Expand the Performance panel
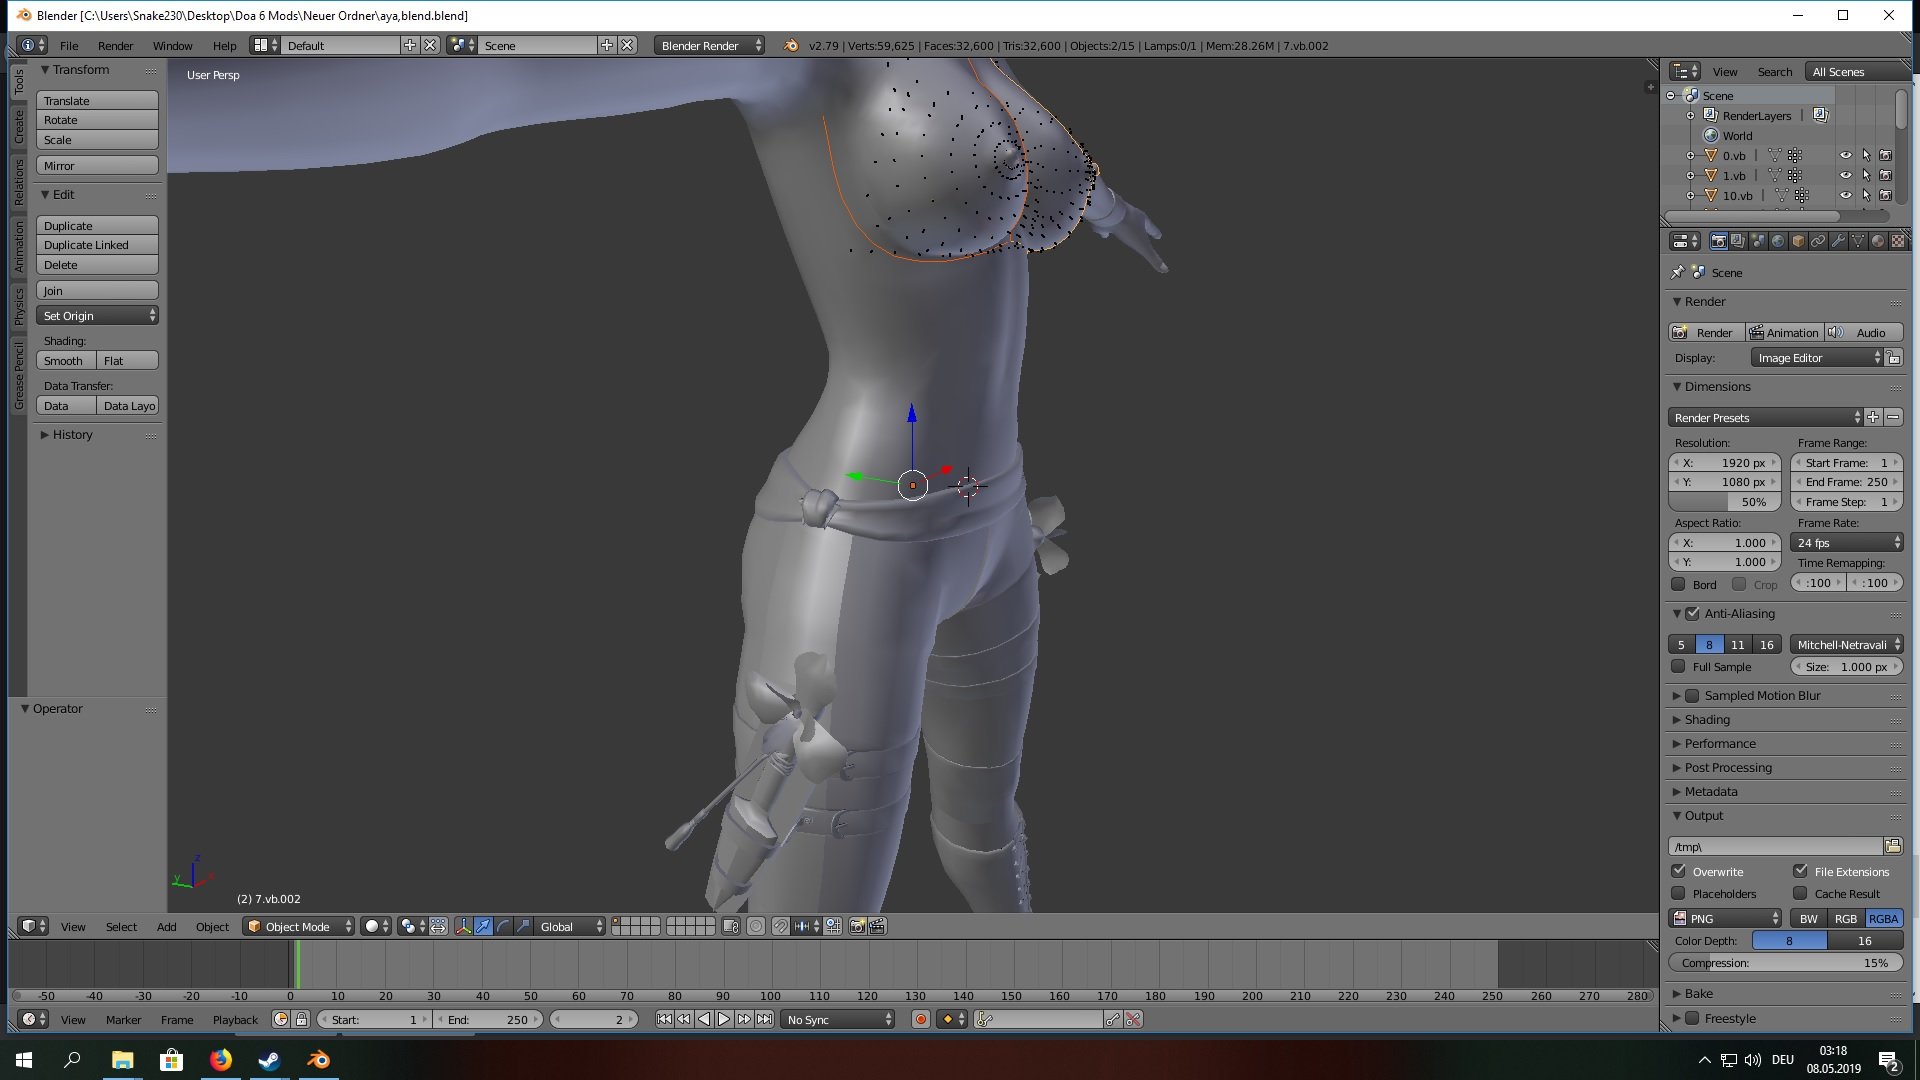 pos(1720,743)
